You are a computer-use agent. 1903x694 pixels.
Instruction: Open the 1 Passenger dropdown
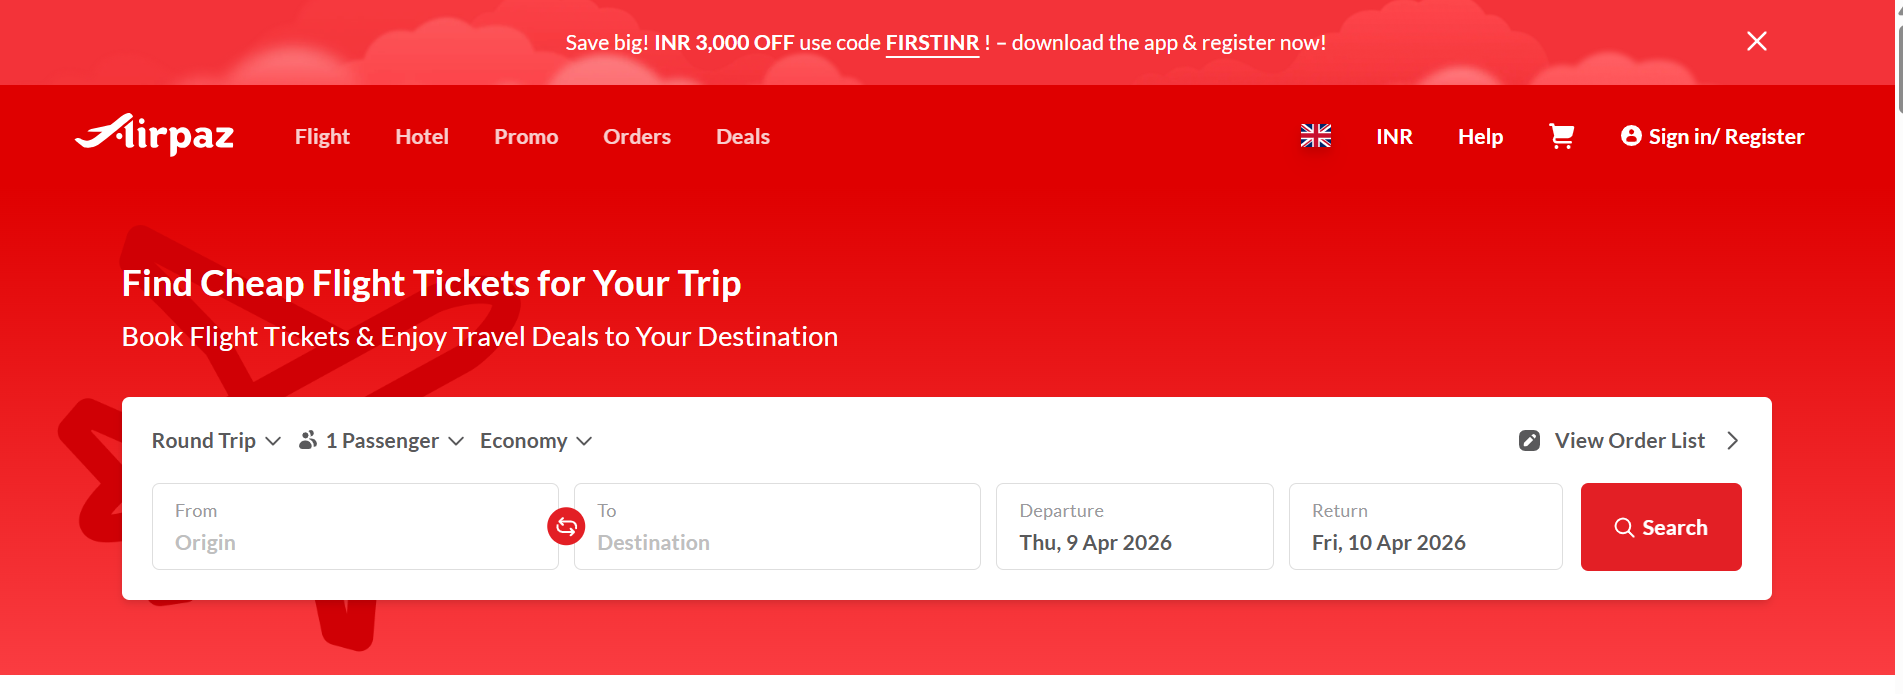coord(394,441)
